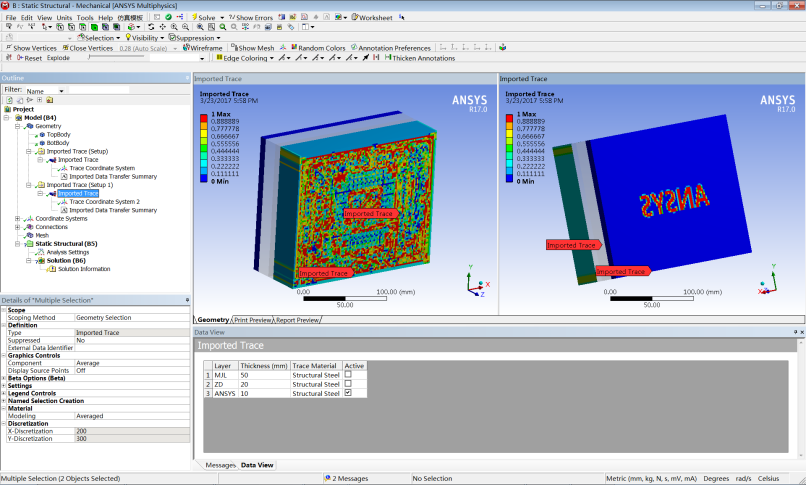
Task: Open the File menu
Action: [x=11, y=17]
